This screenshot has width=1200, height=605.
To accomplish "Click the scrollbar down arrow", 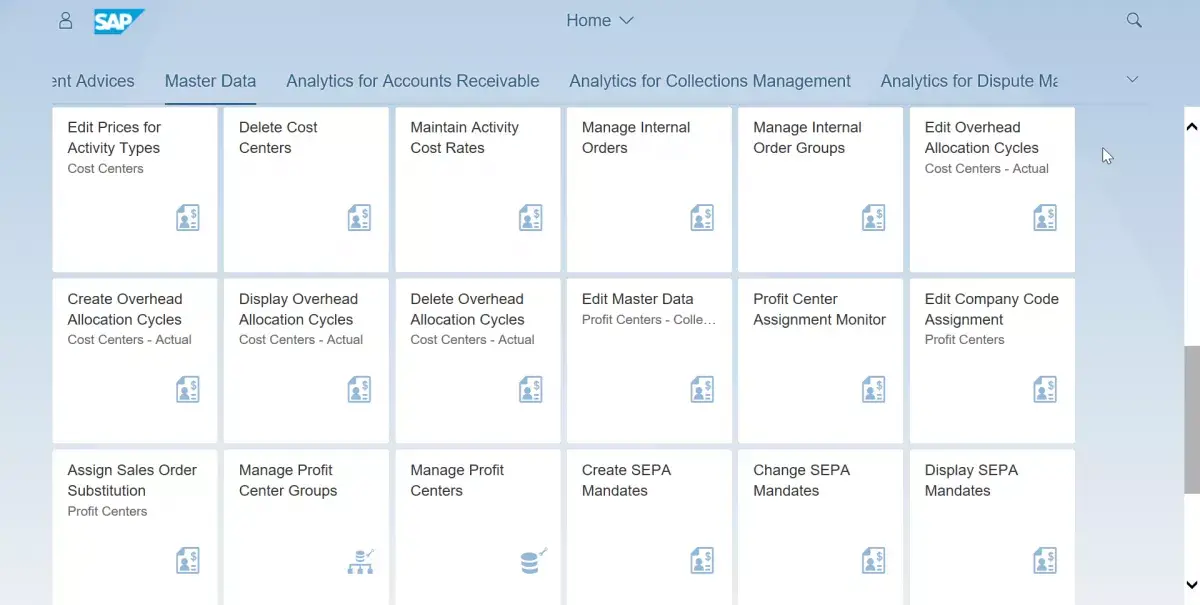I will (x=1191, y=585).
